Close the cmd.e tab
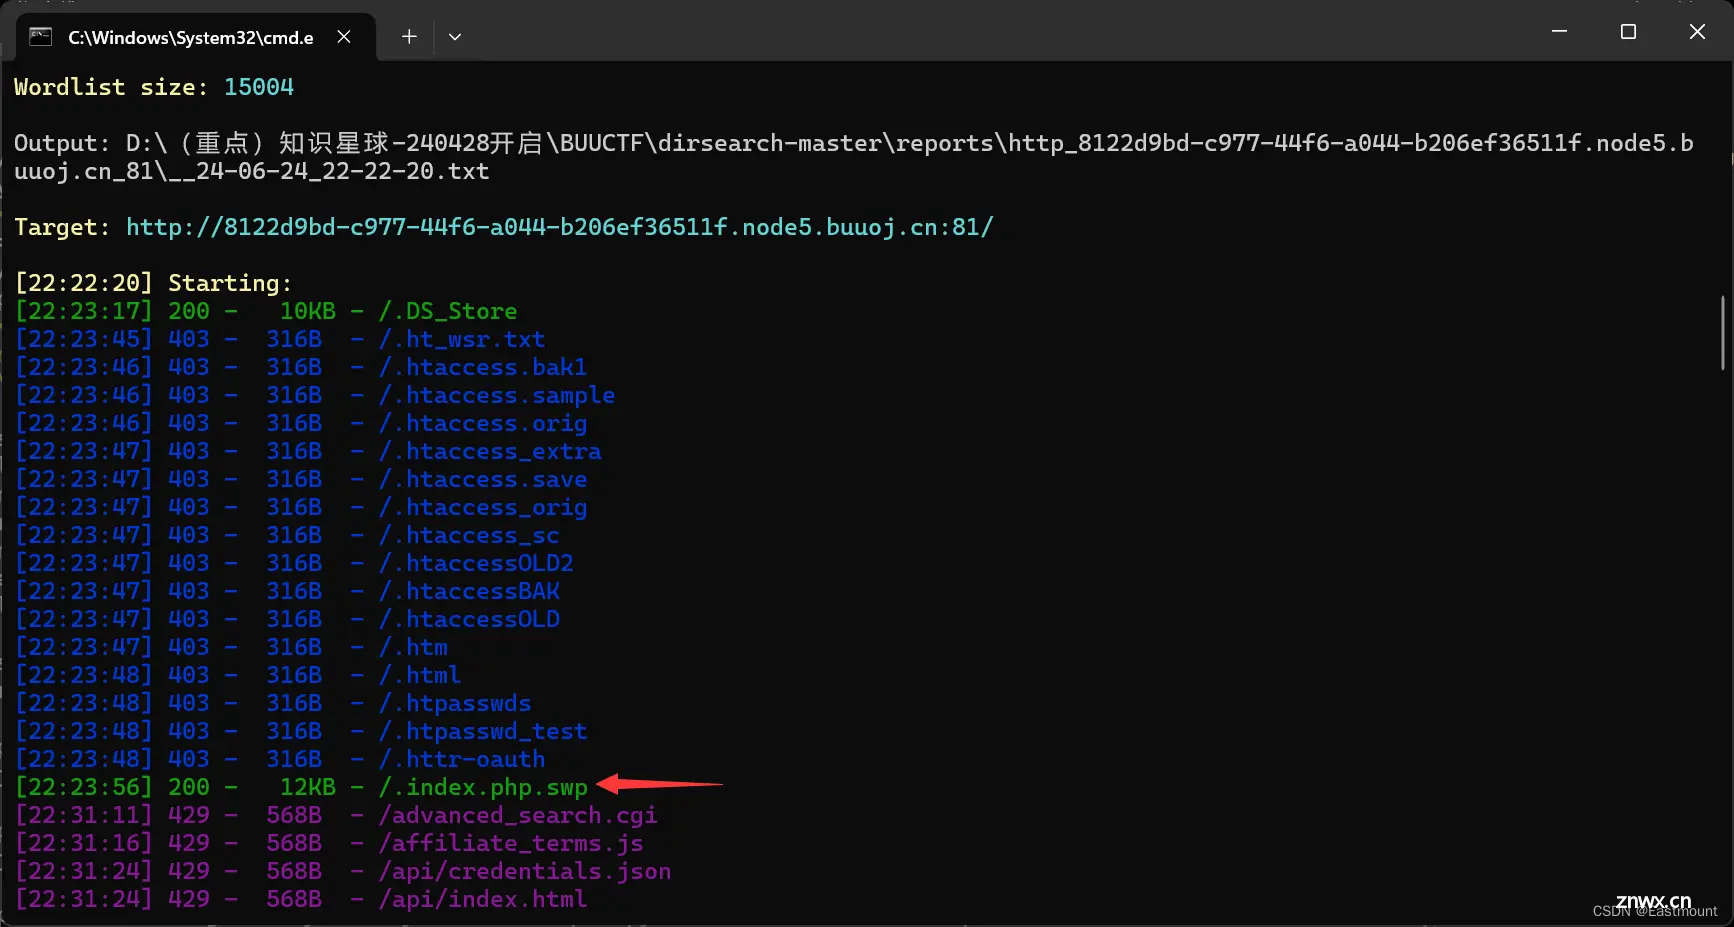This screenshot has width=1734, height=927. coord(344,37)
